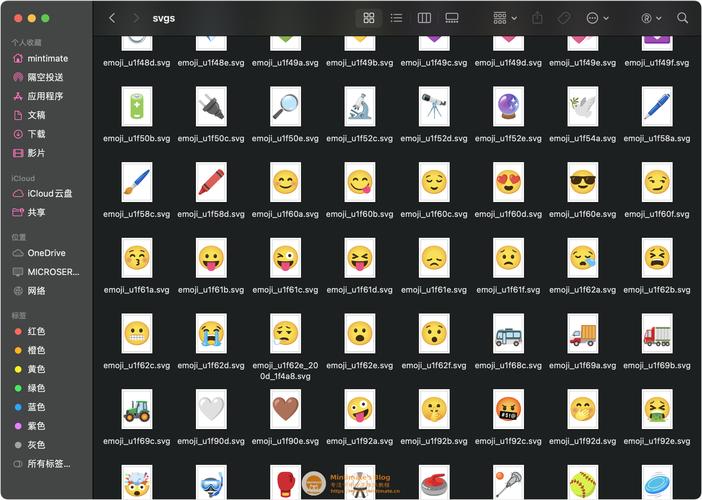Switch to icon grid view

(369, 18)
